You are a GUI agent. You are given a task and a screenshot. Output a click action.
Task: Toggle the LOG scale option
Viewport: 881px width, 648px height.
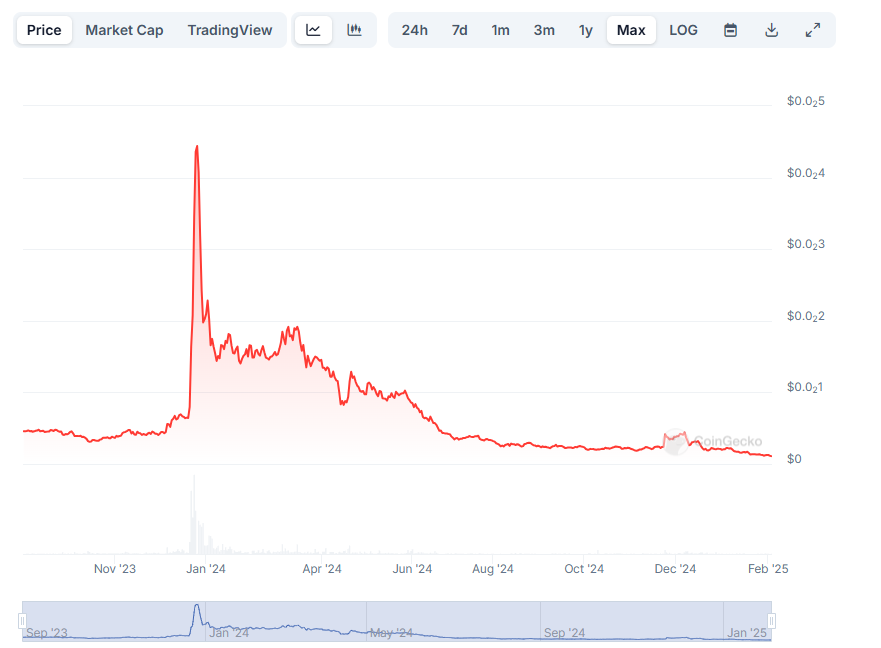[683, 30]
